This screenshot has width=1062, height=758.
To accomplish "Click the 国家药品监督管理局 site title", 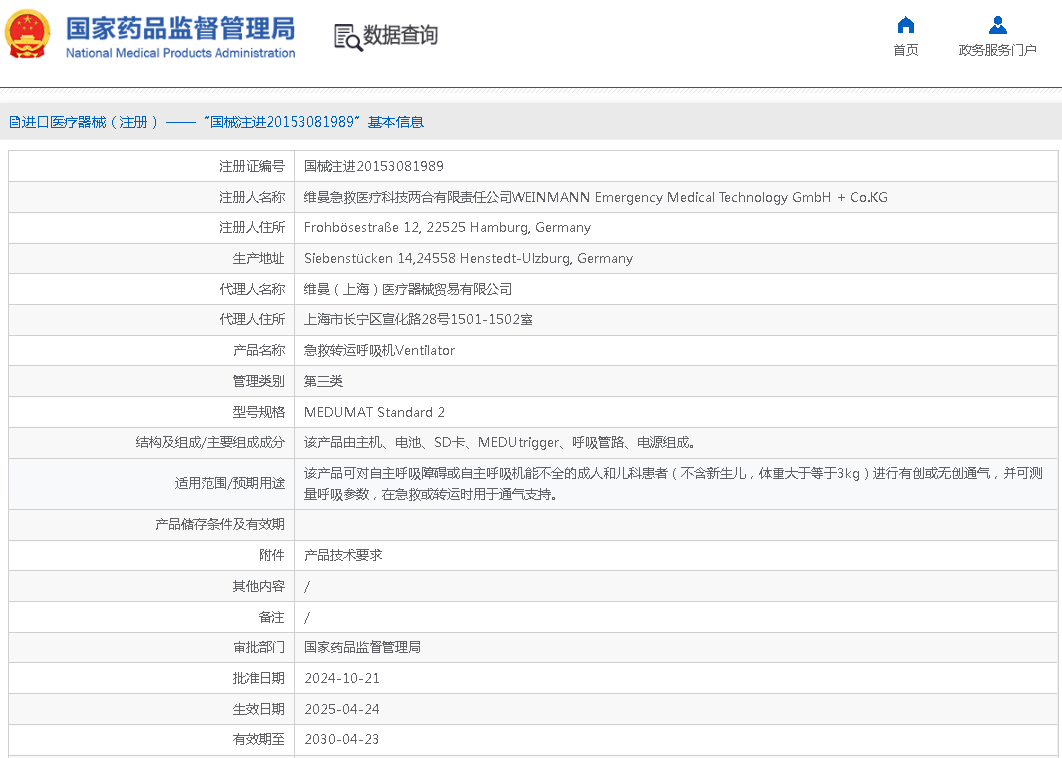I will click(180, 26).
